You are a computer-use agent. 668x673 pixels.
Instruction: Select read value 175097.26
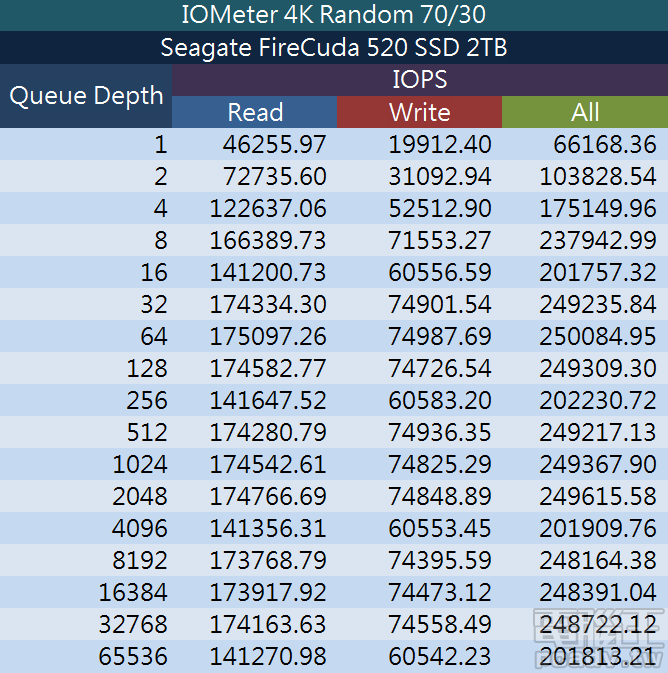pos(268,336)
